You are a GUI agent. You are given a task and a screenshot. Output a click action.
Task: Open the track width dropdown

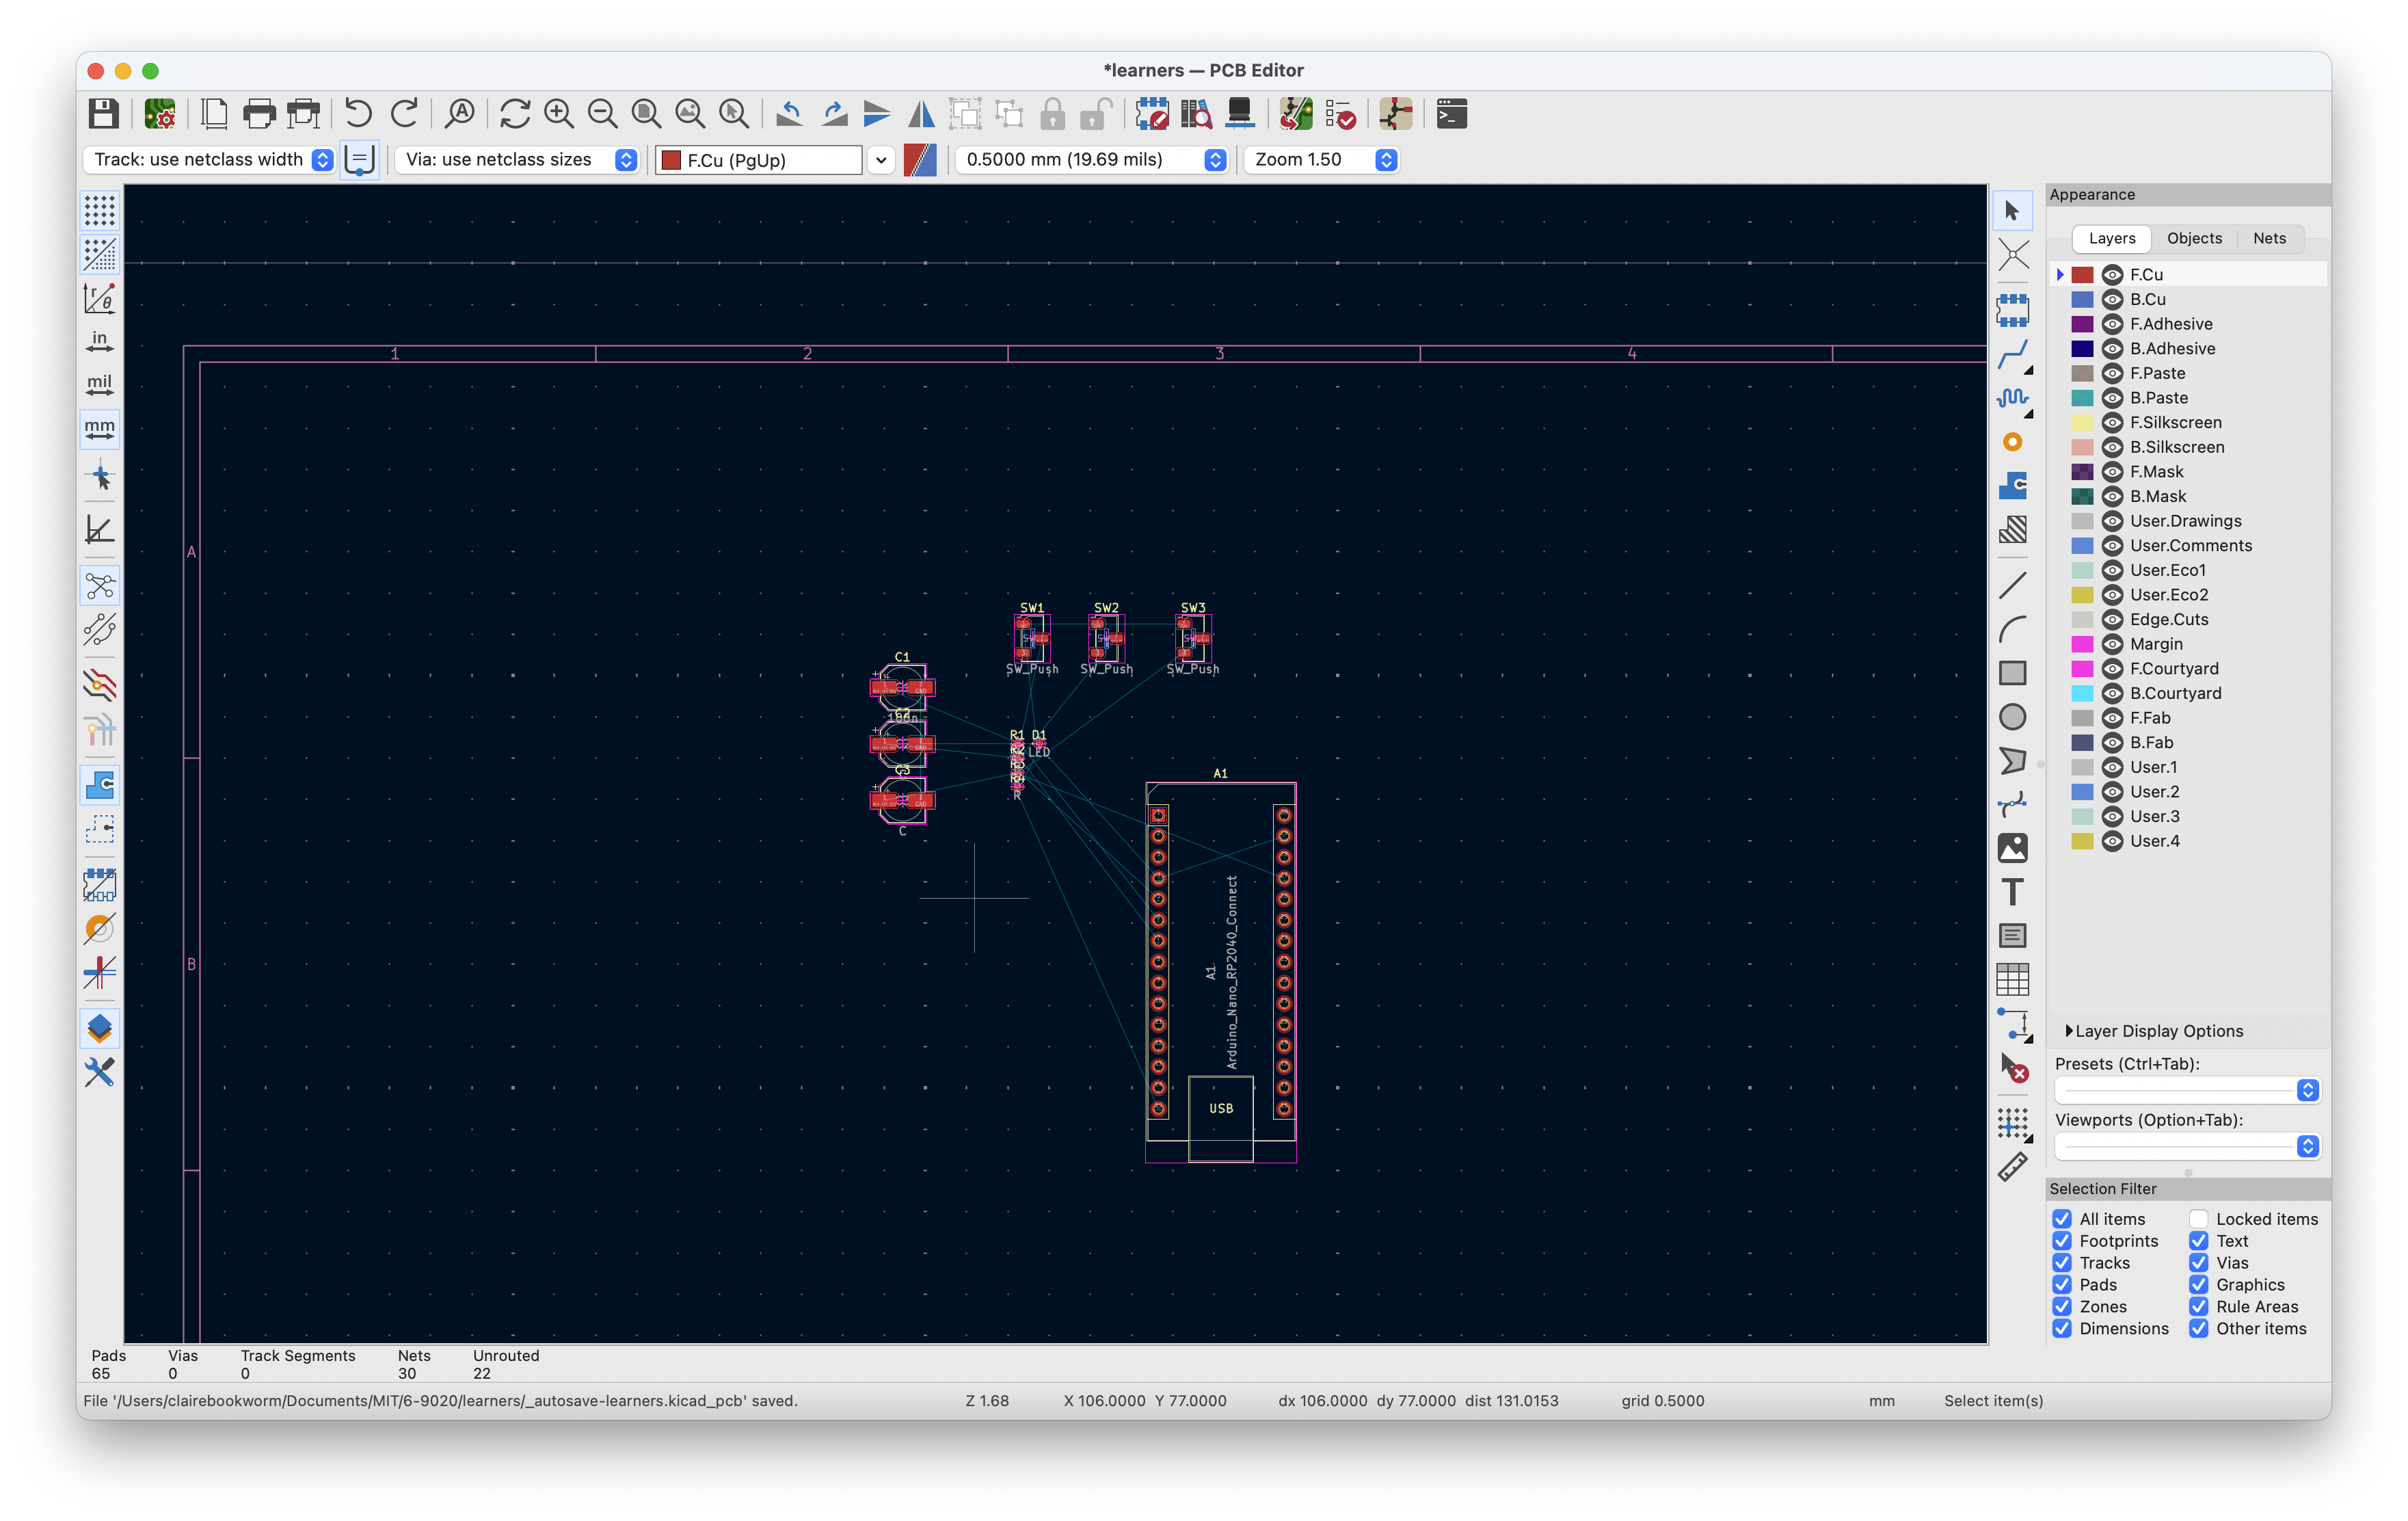[x=322, y=159]
